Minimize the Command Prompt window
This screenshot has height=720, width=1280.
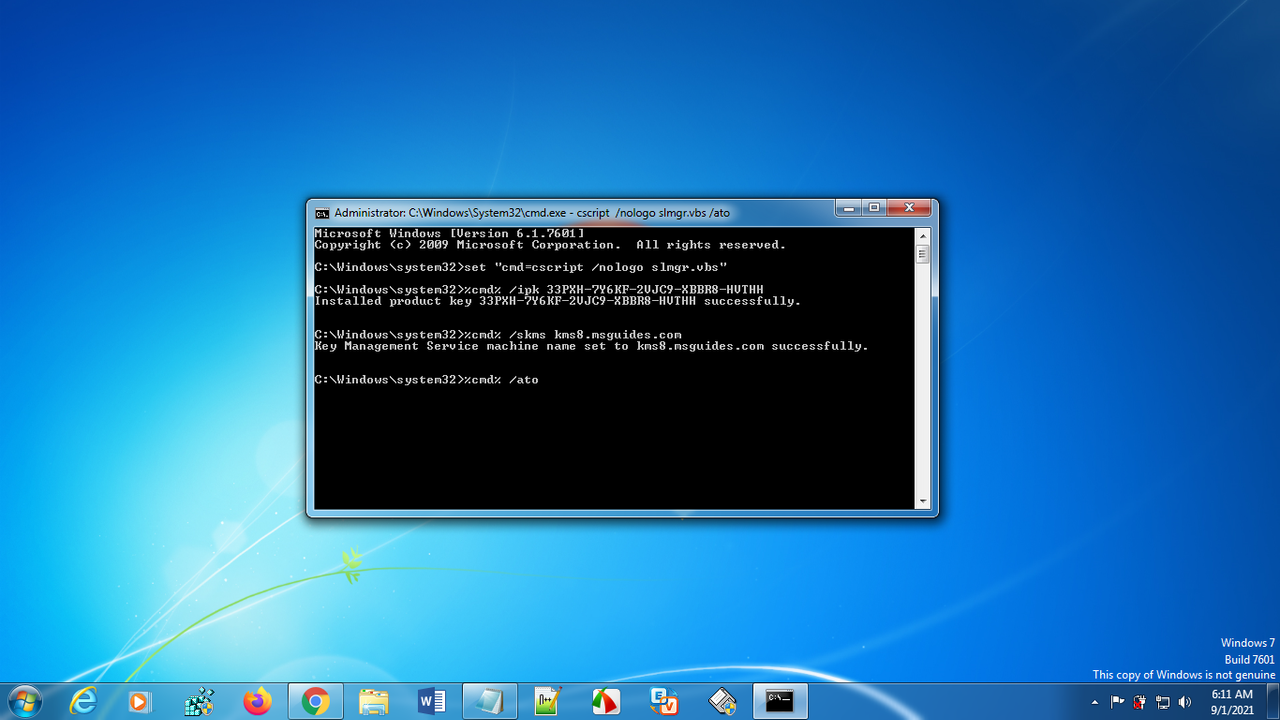click(x=848, y=207)
